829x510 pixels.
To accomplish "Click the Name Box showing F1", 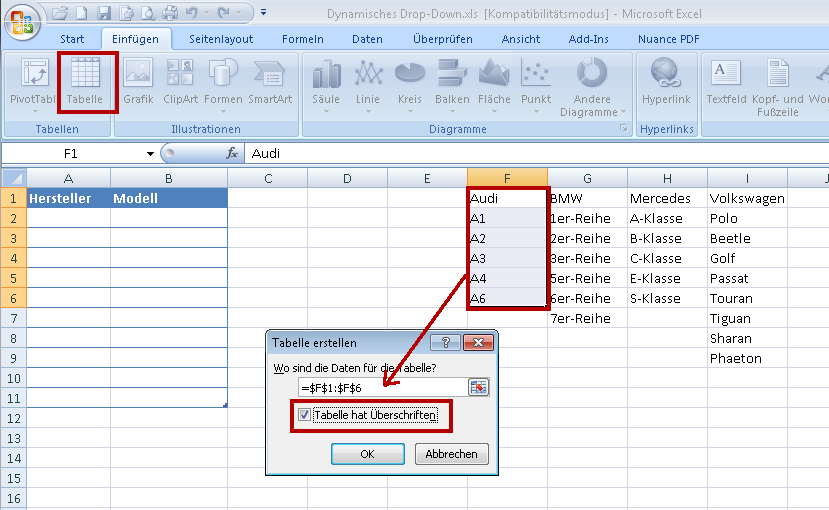I will [x=72, y=154].
